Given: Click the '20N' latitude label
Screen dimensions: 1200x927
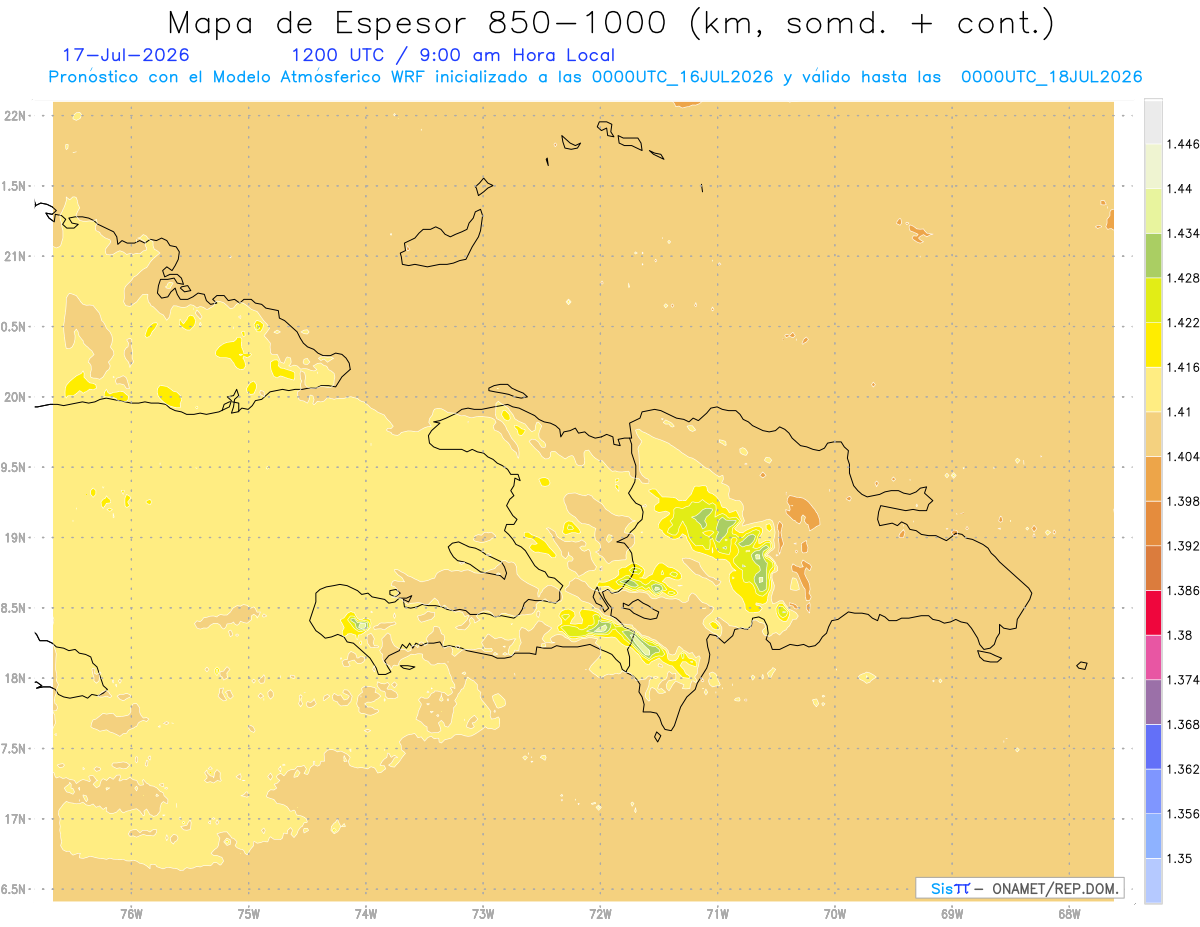Looking at the screenshot, I should pos(14,398).
